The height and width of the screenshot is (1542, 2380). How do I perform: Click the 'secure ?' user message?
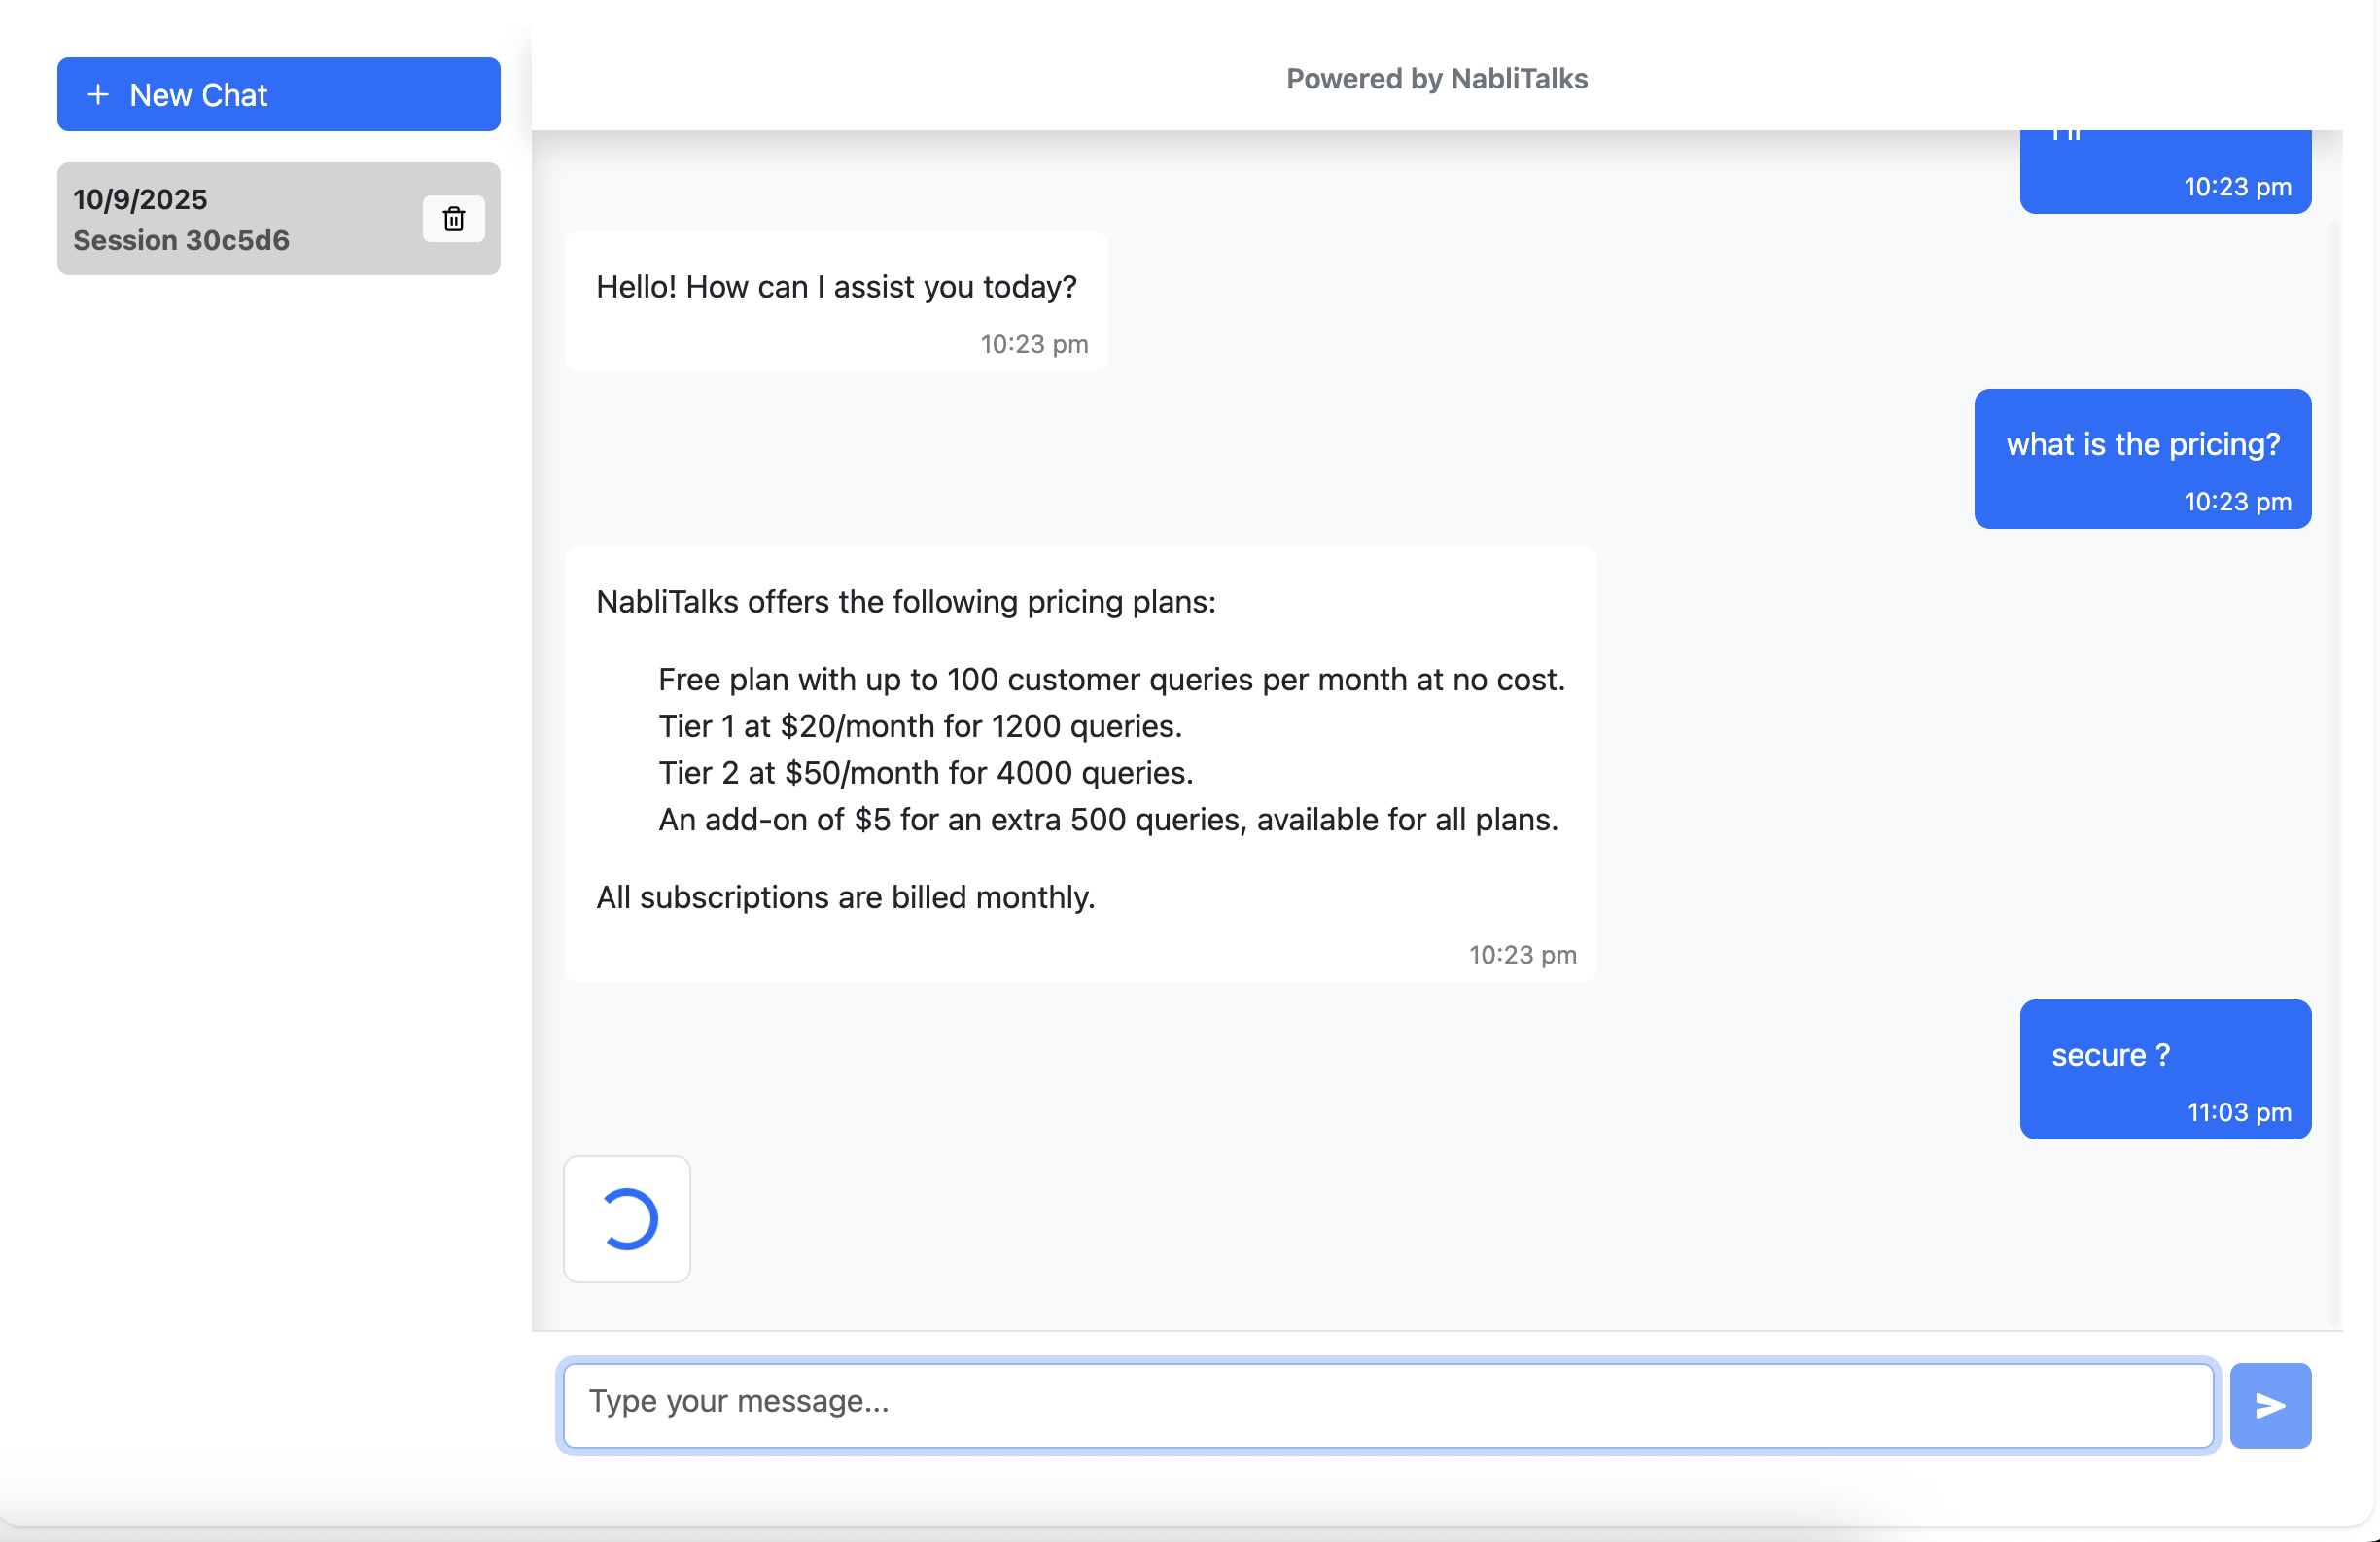coord(2165,1068)
